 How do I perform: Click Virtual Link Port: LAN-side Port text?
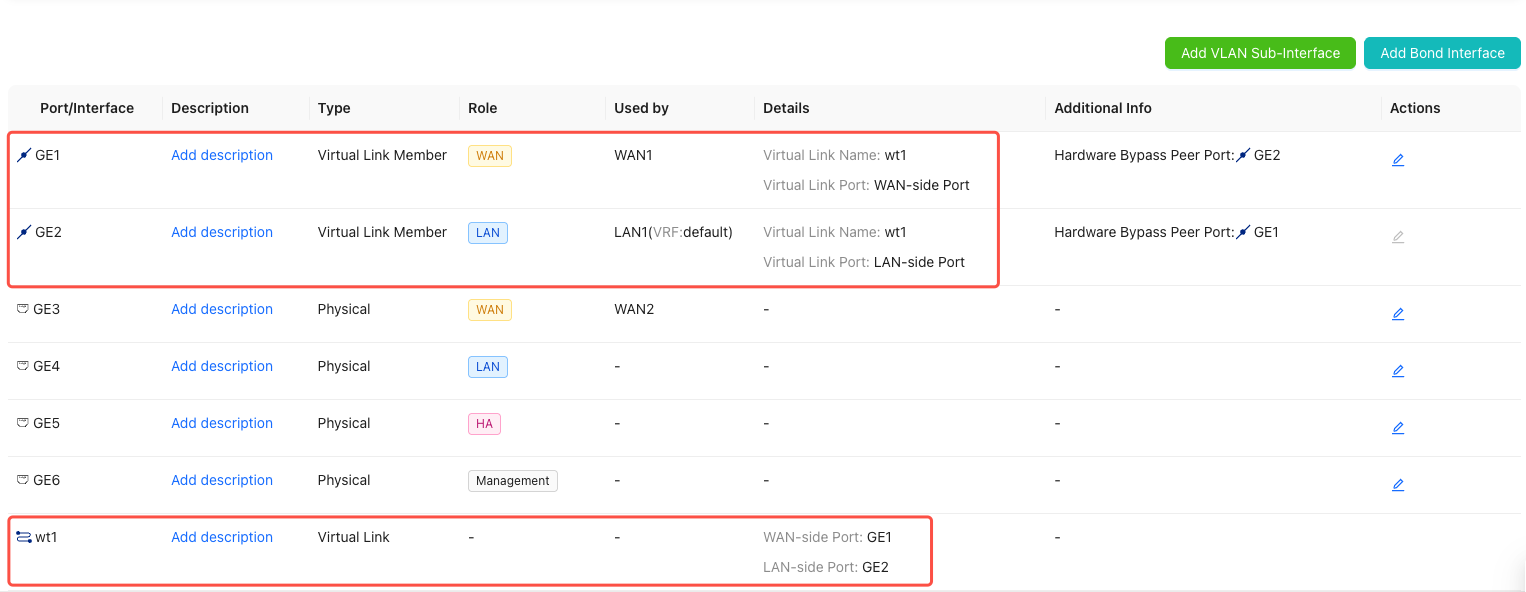(x=864, y=262)
